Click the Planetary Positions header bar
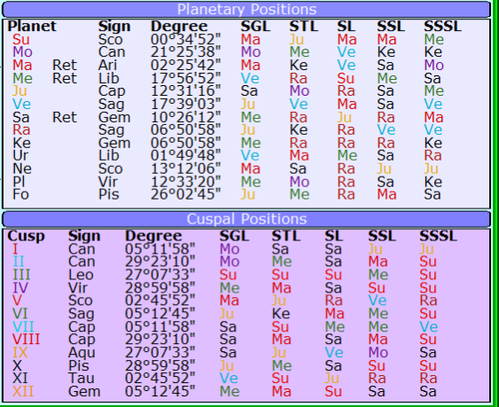Viewport: 499px width, 407px height. pos(246,9)
